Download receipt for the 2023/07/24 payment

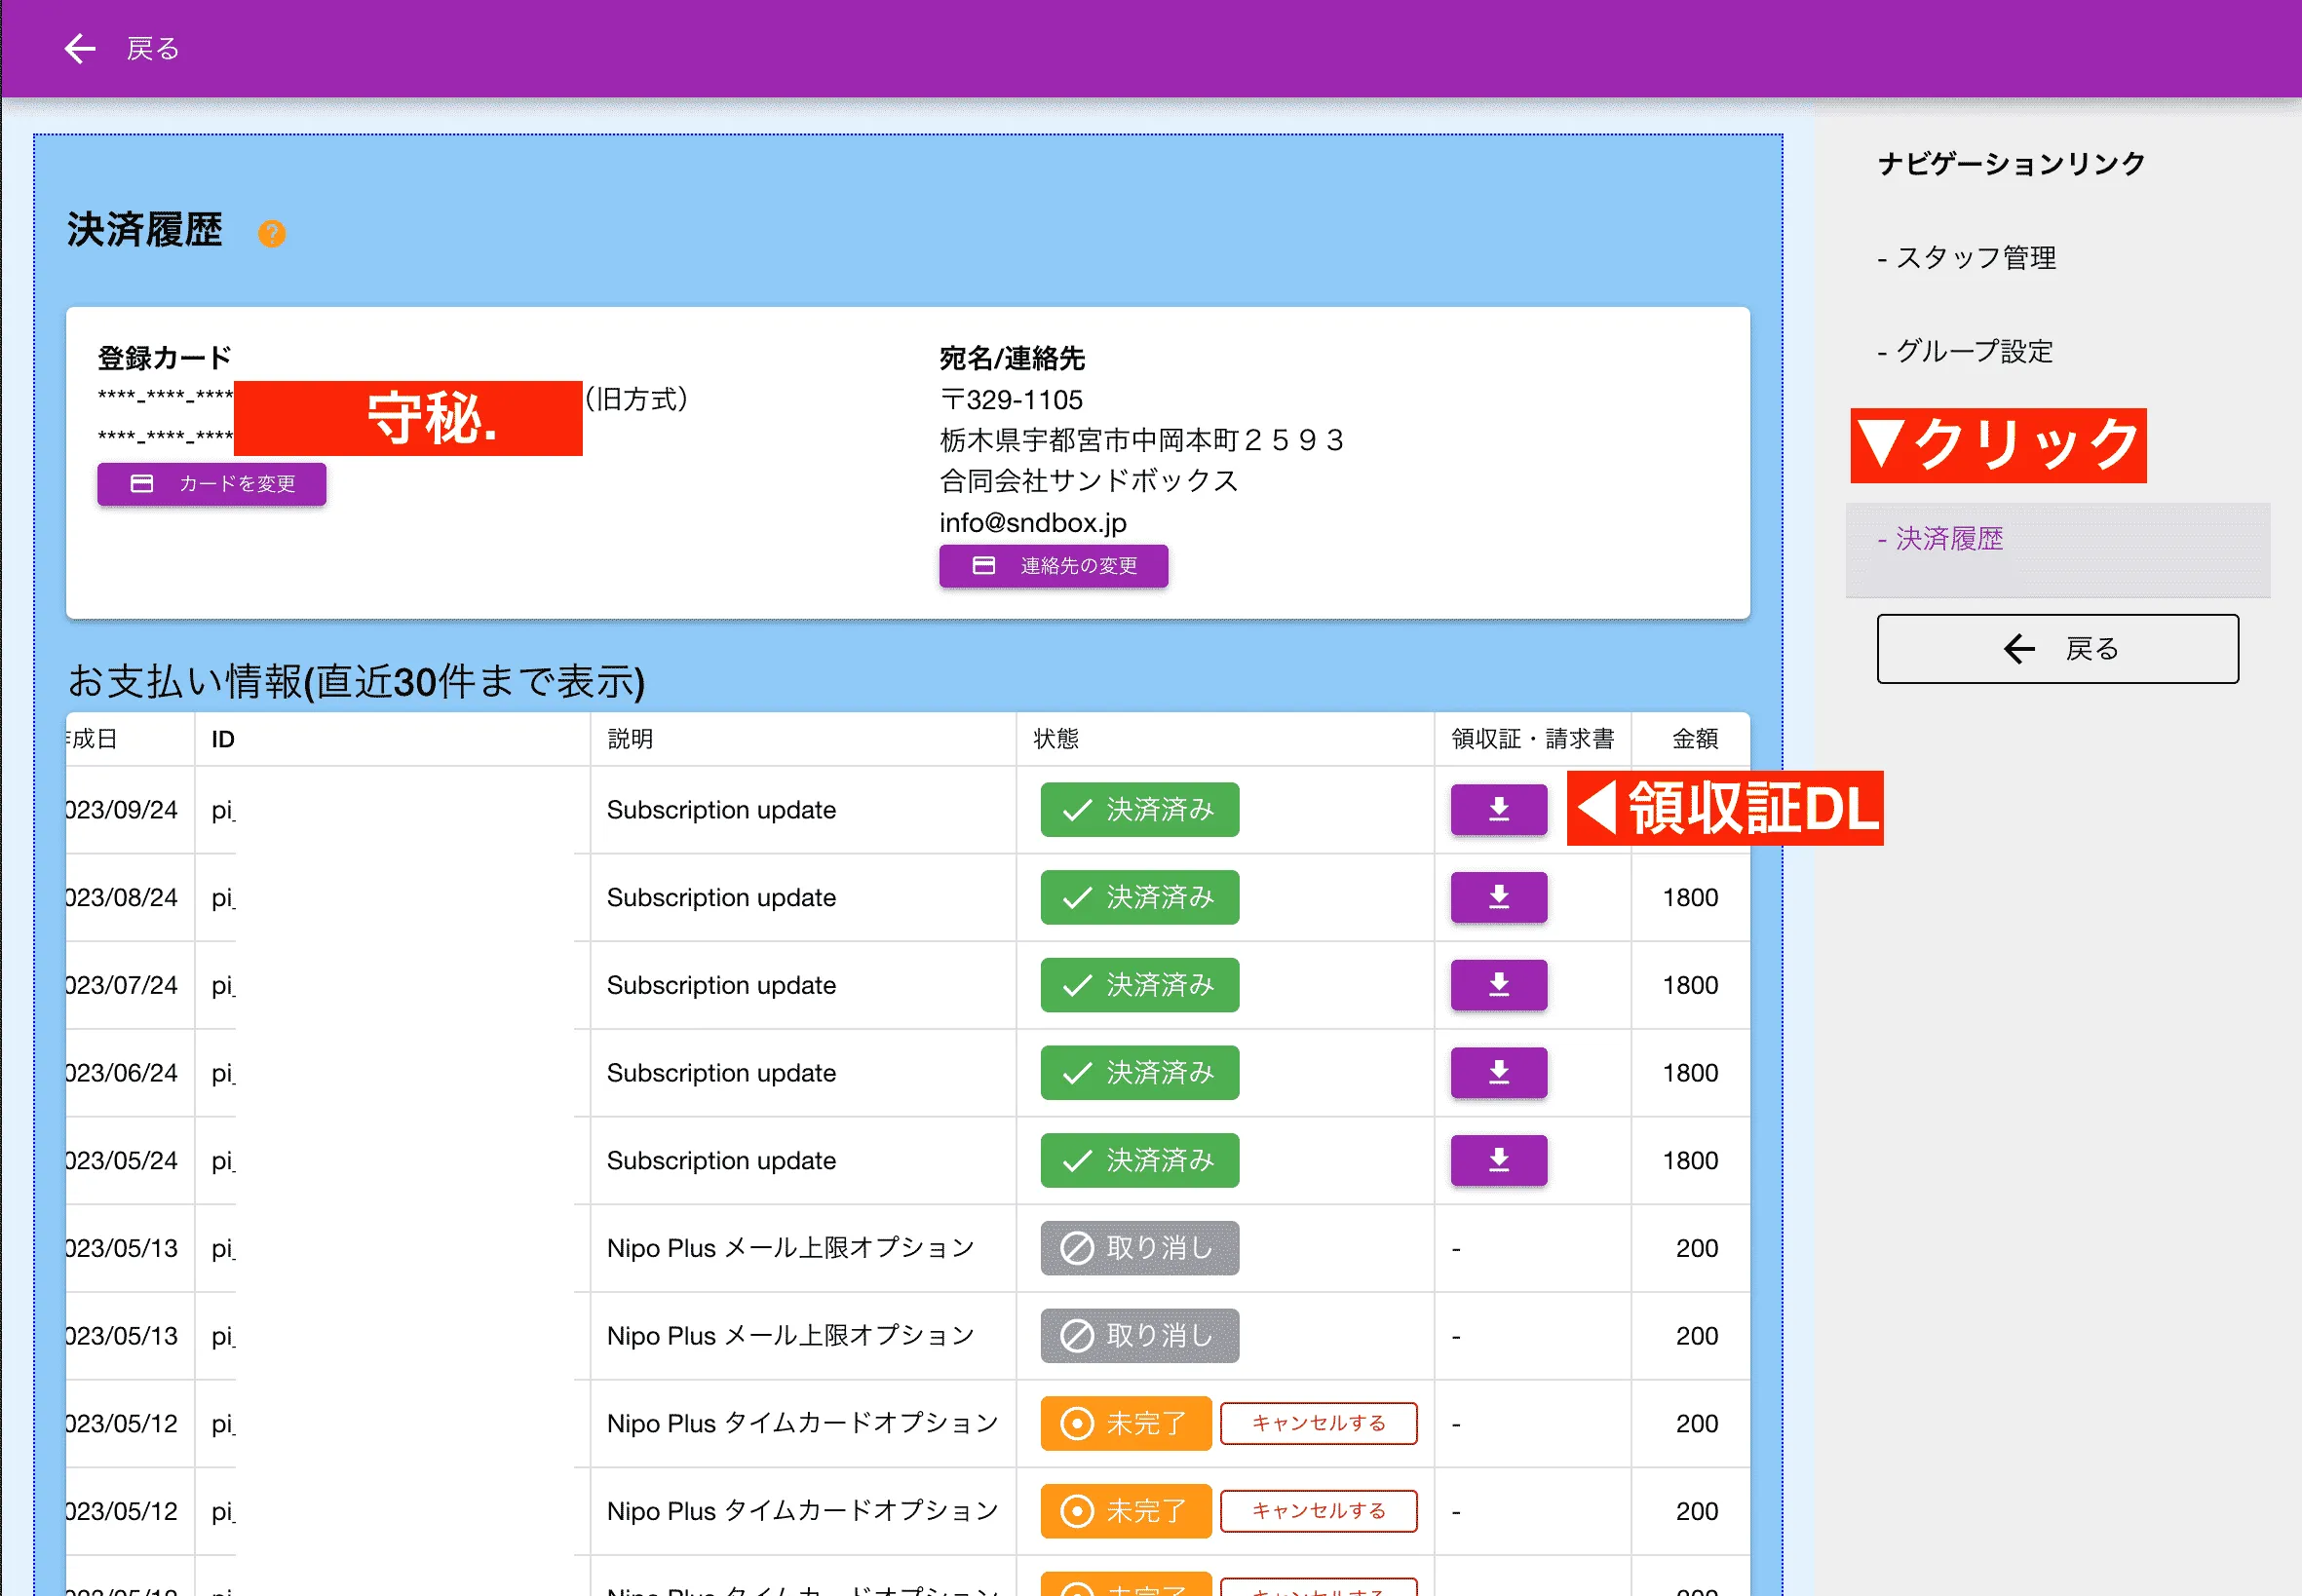pos(1498,985)
